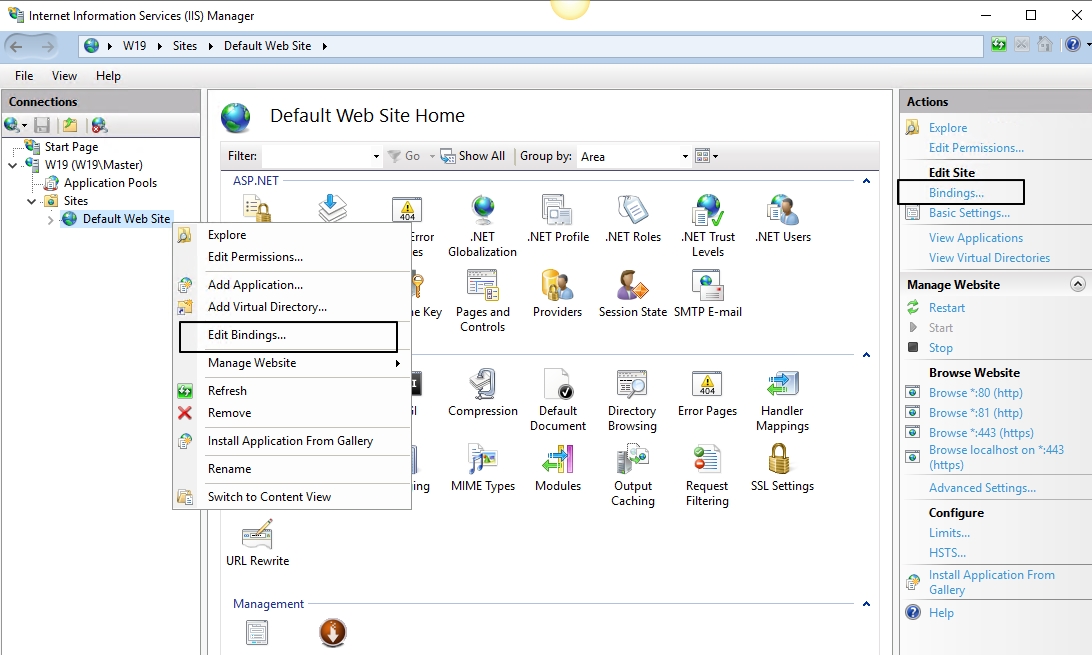Select Application Pools in Connections tree
The width and height of the screenshot is (1092, 655).
click(110, 183)
